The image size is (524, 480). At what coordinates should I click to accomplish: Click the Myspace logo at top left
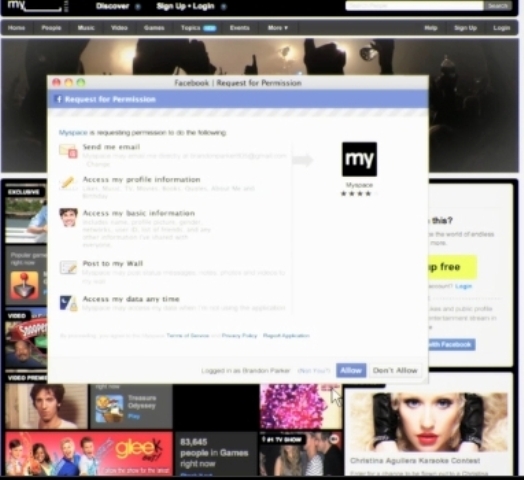tap(36, 6)
